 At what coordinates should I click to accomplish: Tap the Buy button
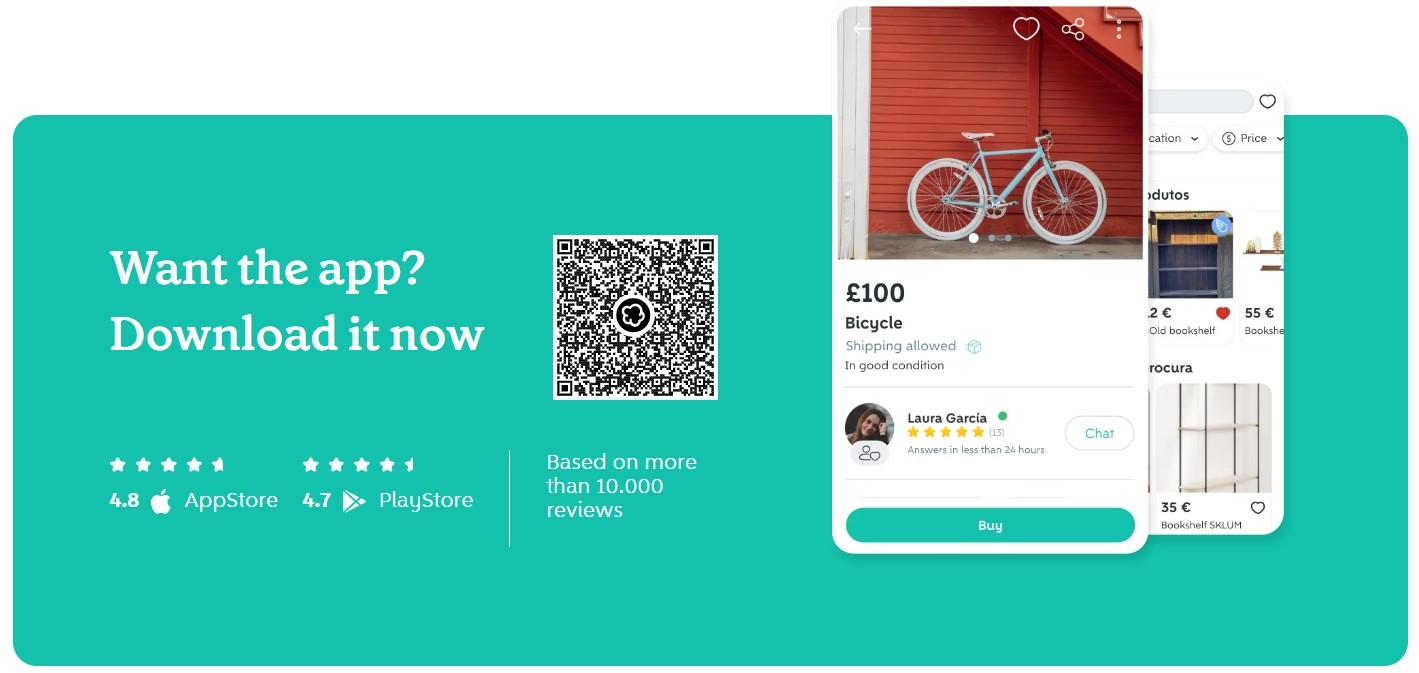pyautogui.click(x=990, y=525)
